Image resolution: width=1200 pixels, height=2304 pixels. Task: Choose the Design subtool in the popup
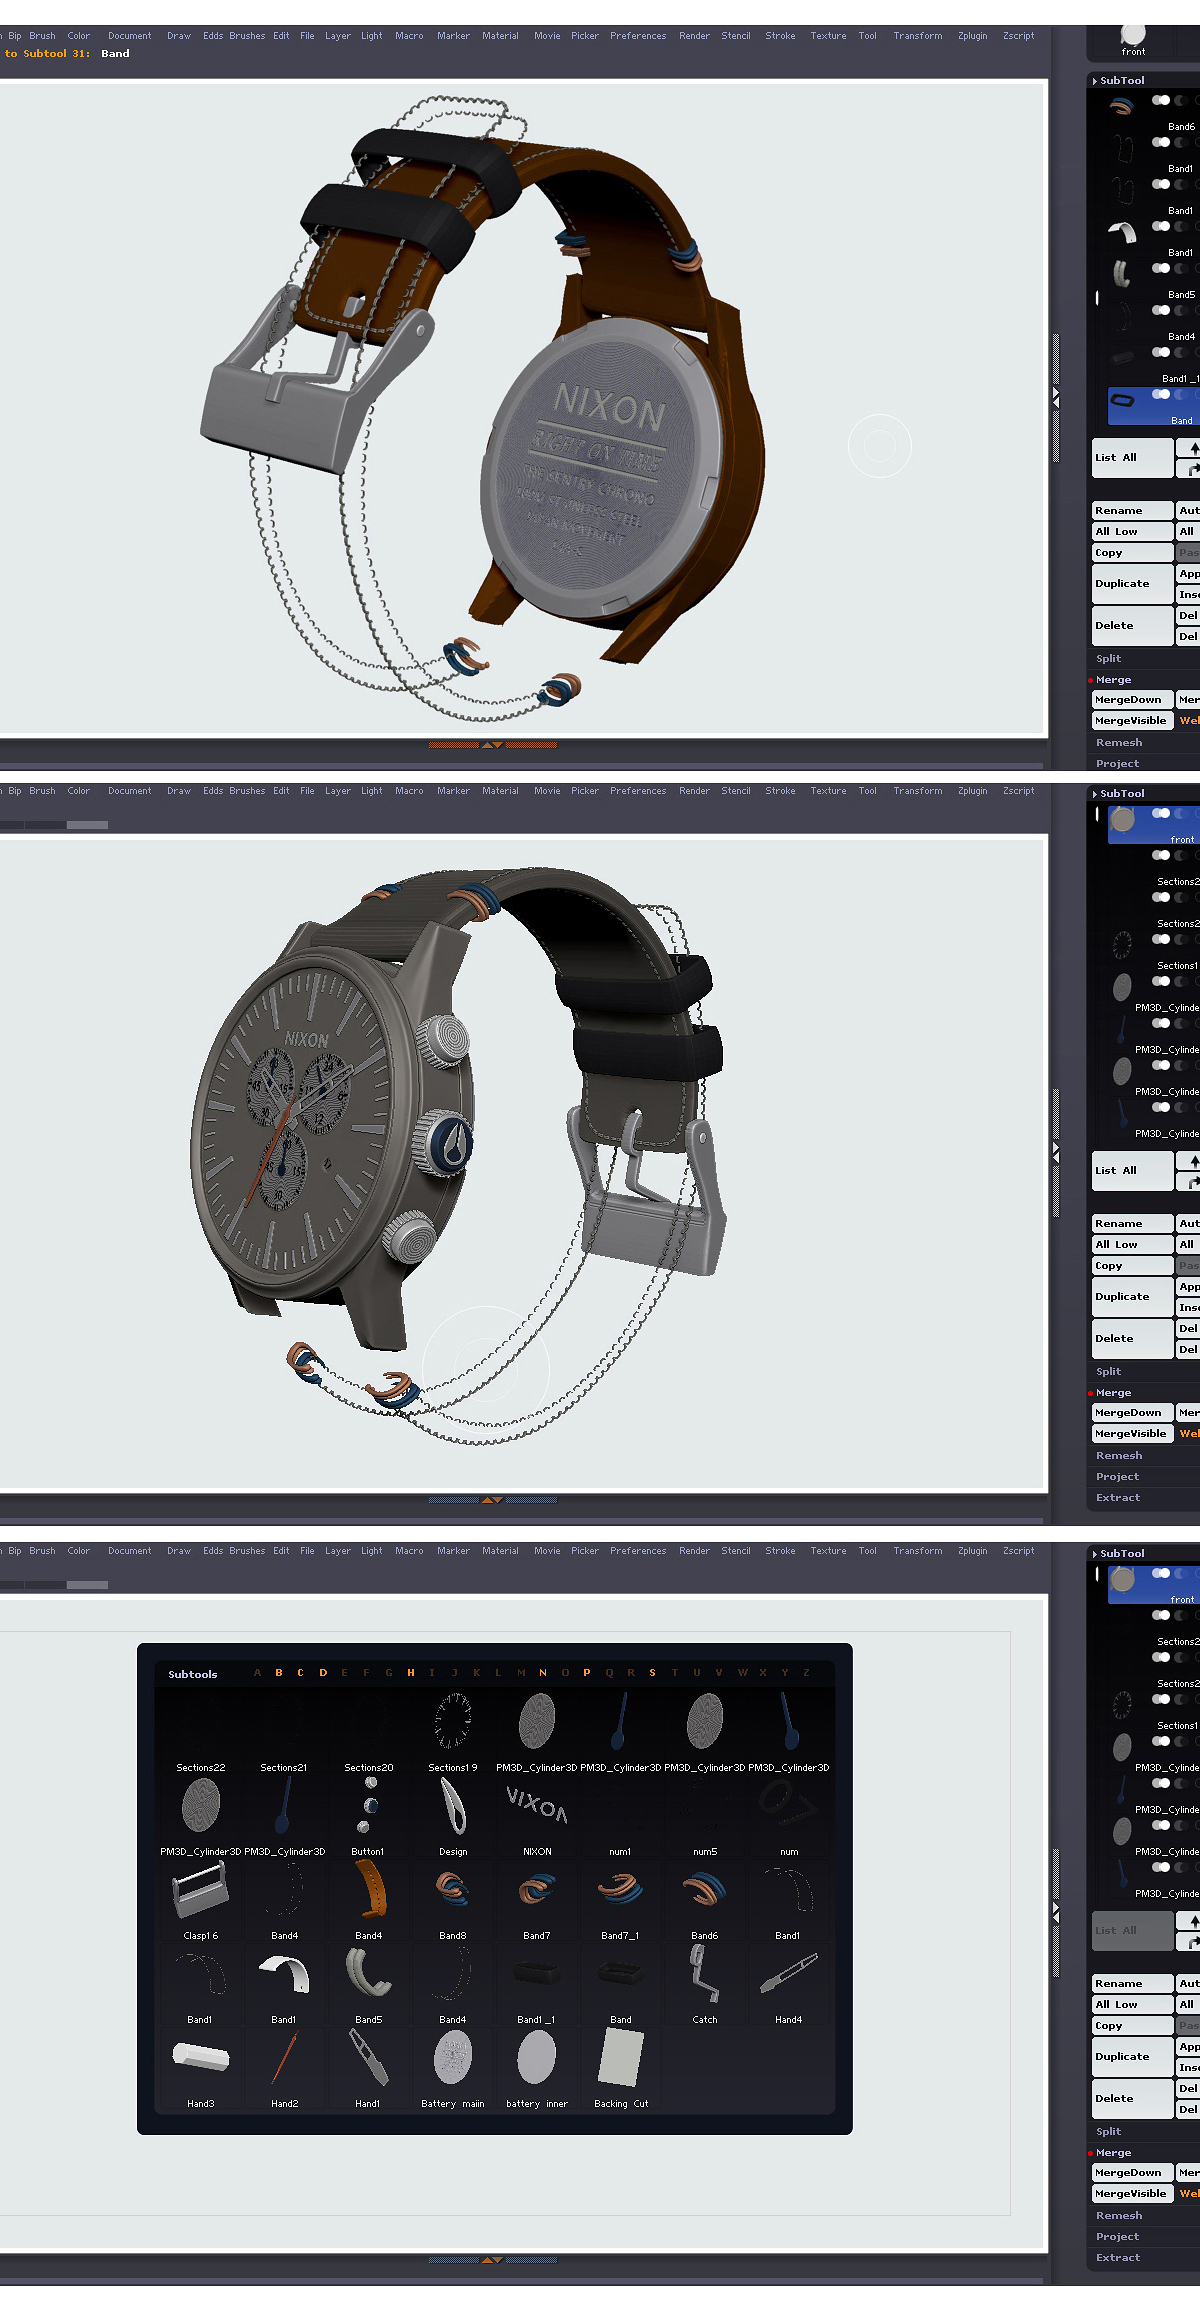pyautogui.click(x=453, y=1815)
